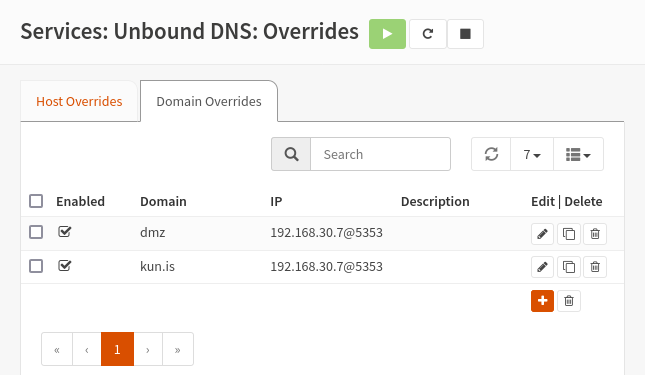
Task: Edit the kun.is domain override
Action: pos(542,267)
